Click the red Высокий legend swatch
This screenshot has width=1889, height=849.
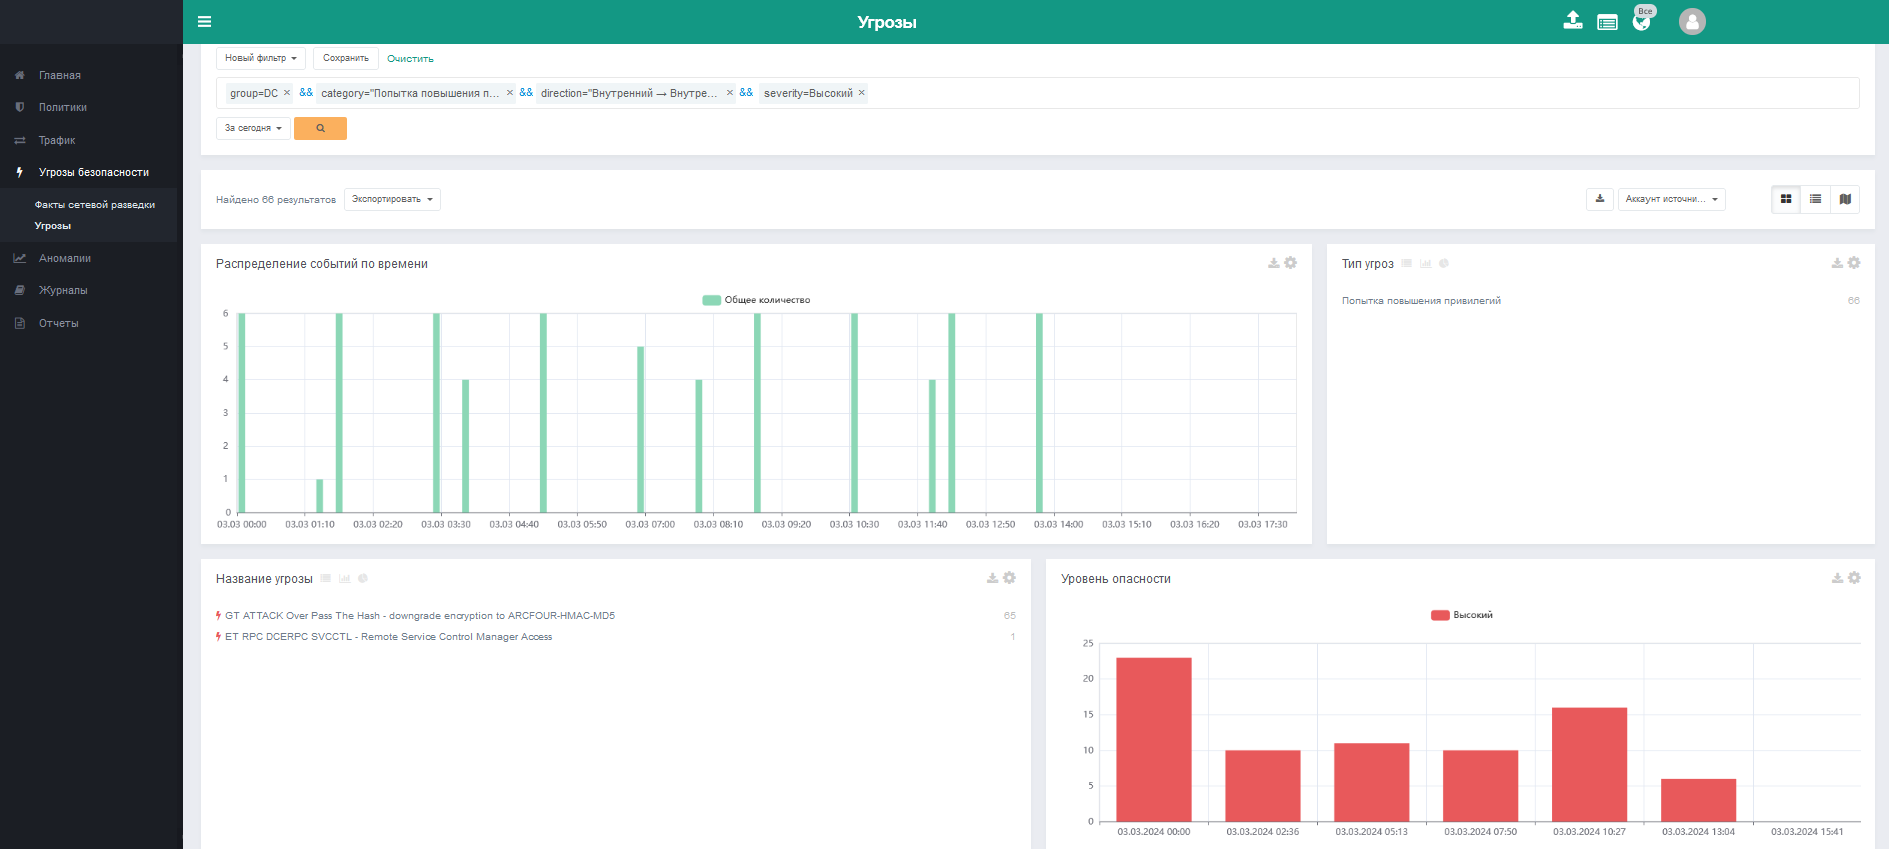[1440, 615]
